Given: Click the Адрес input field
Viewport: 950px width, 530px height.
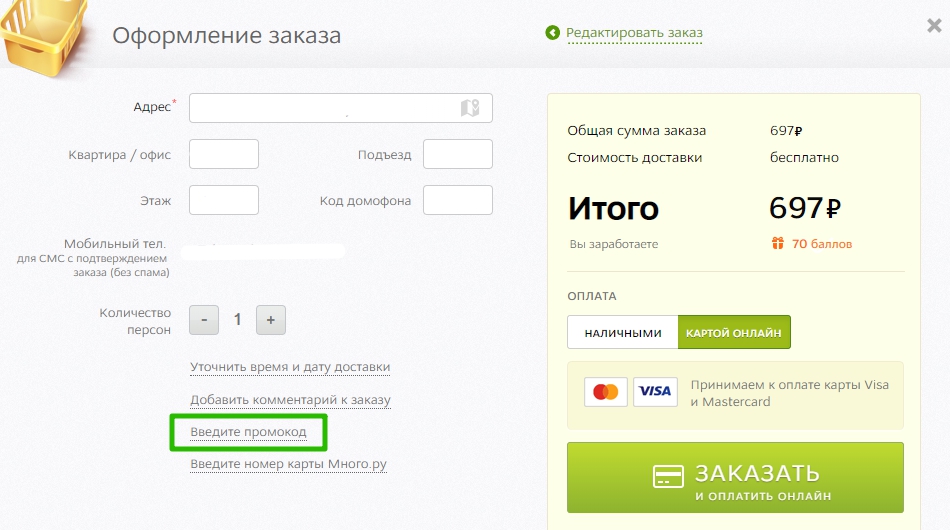Looking at the screenshot, I should 322,108.
